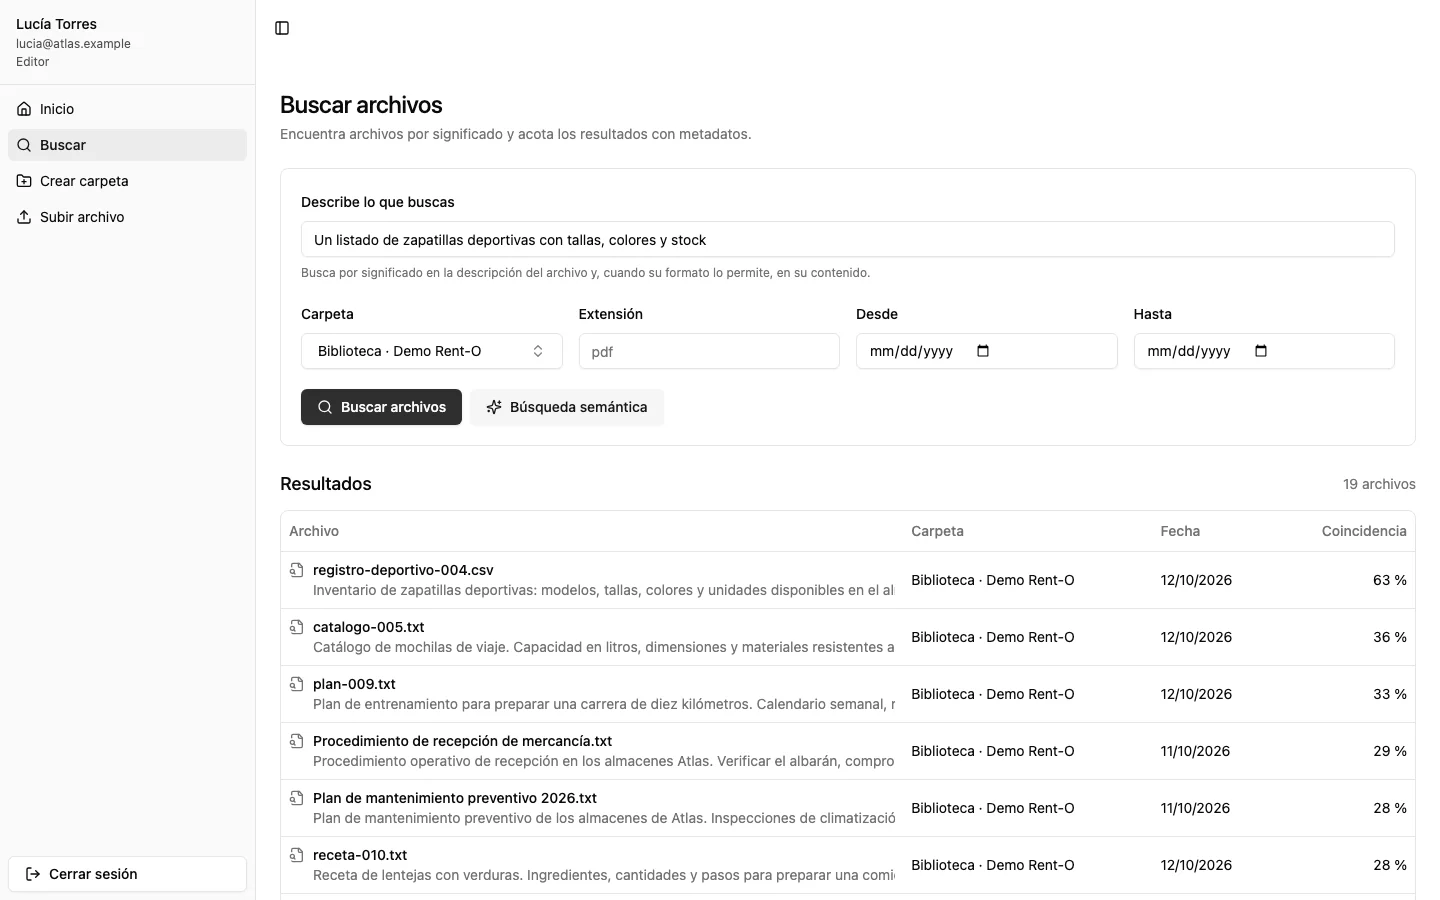1440x900 pixels.
Task: Click the Inicio home icon
Action: click(24, 109)
